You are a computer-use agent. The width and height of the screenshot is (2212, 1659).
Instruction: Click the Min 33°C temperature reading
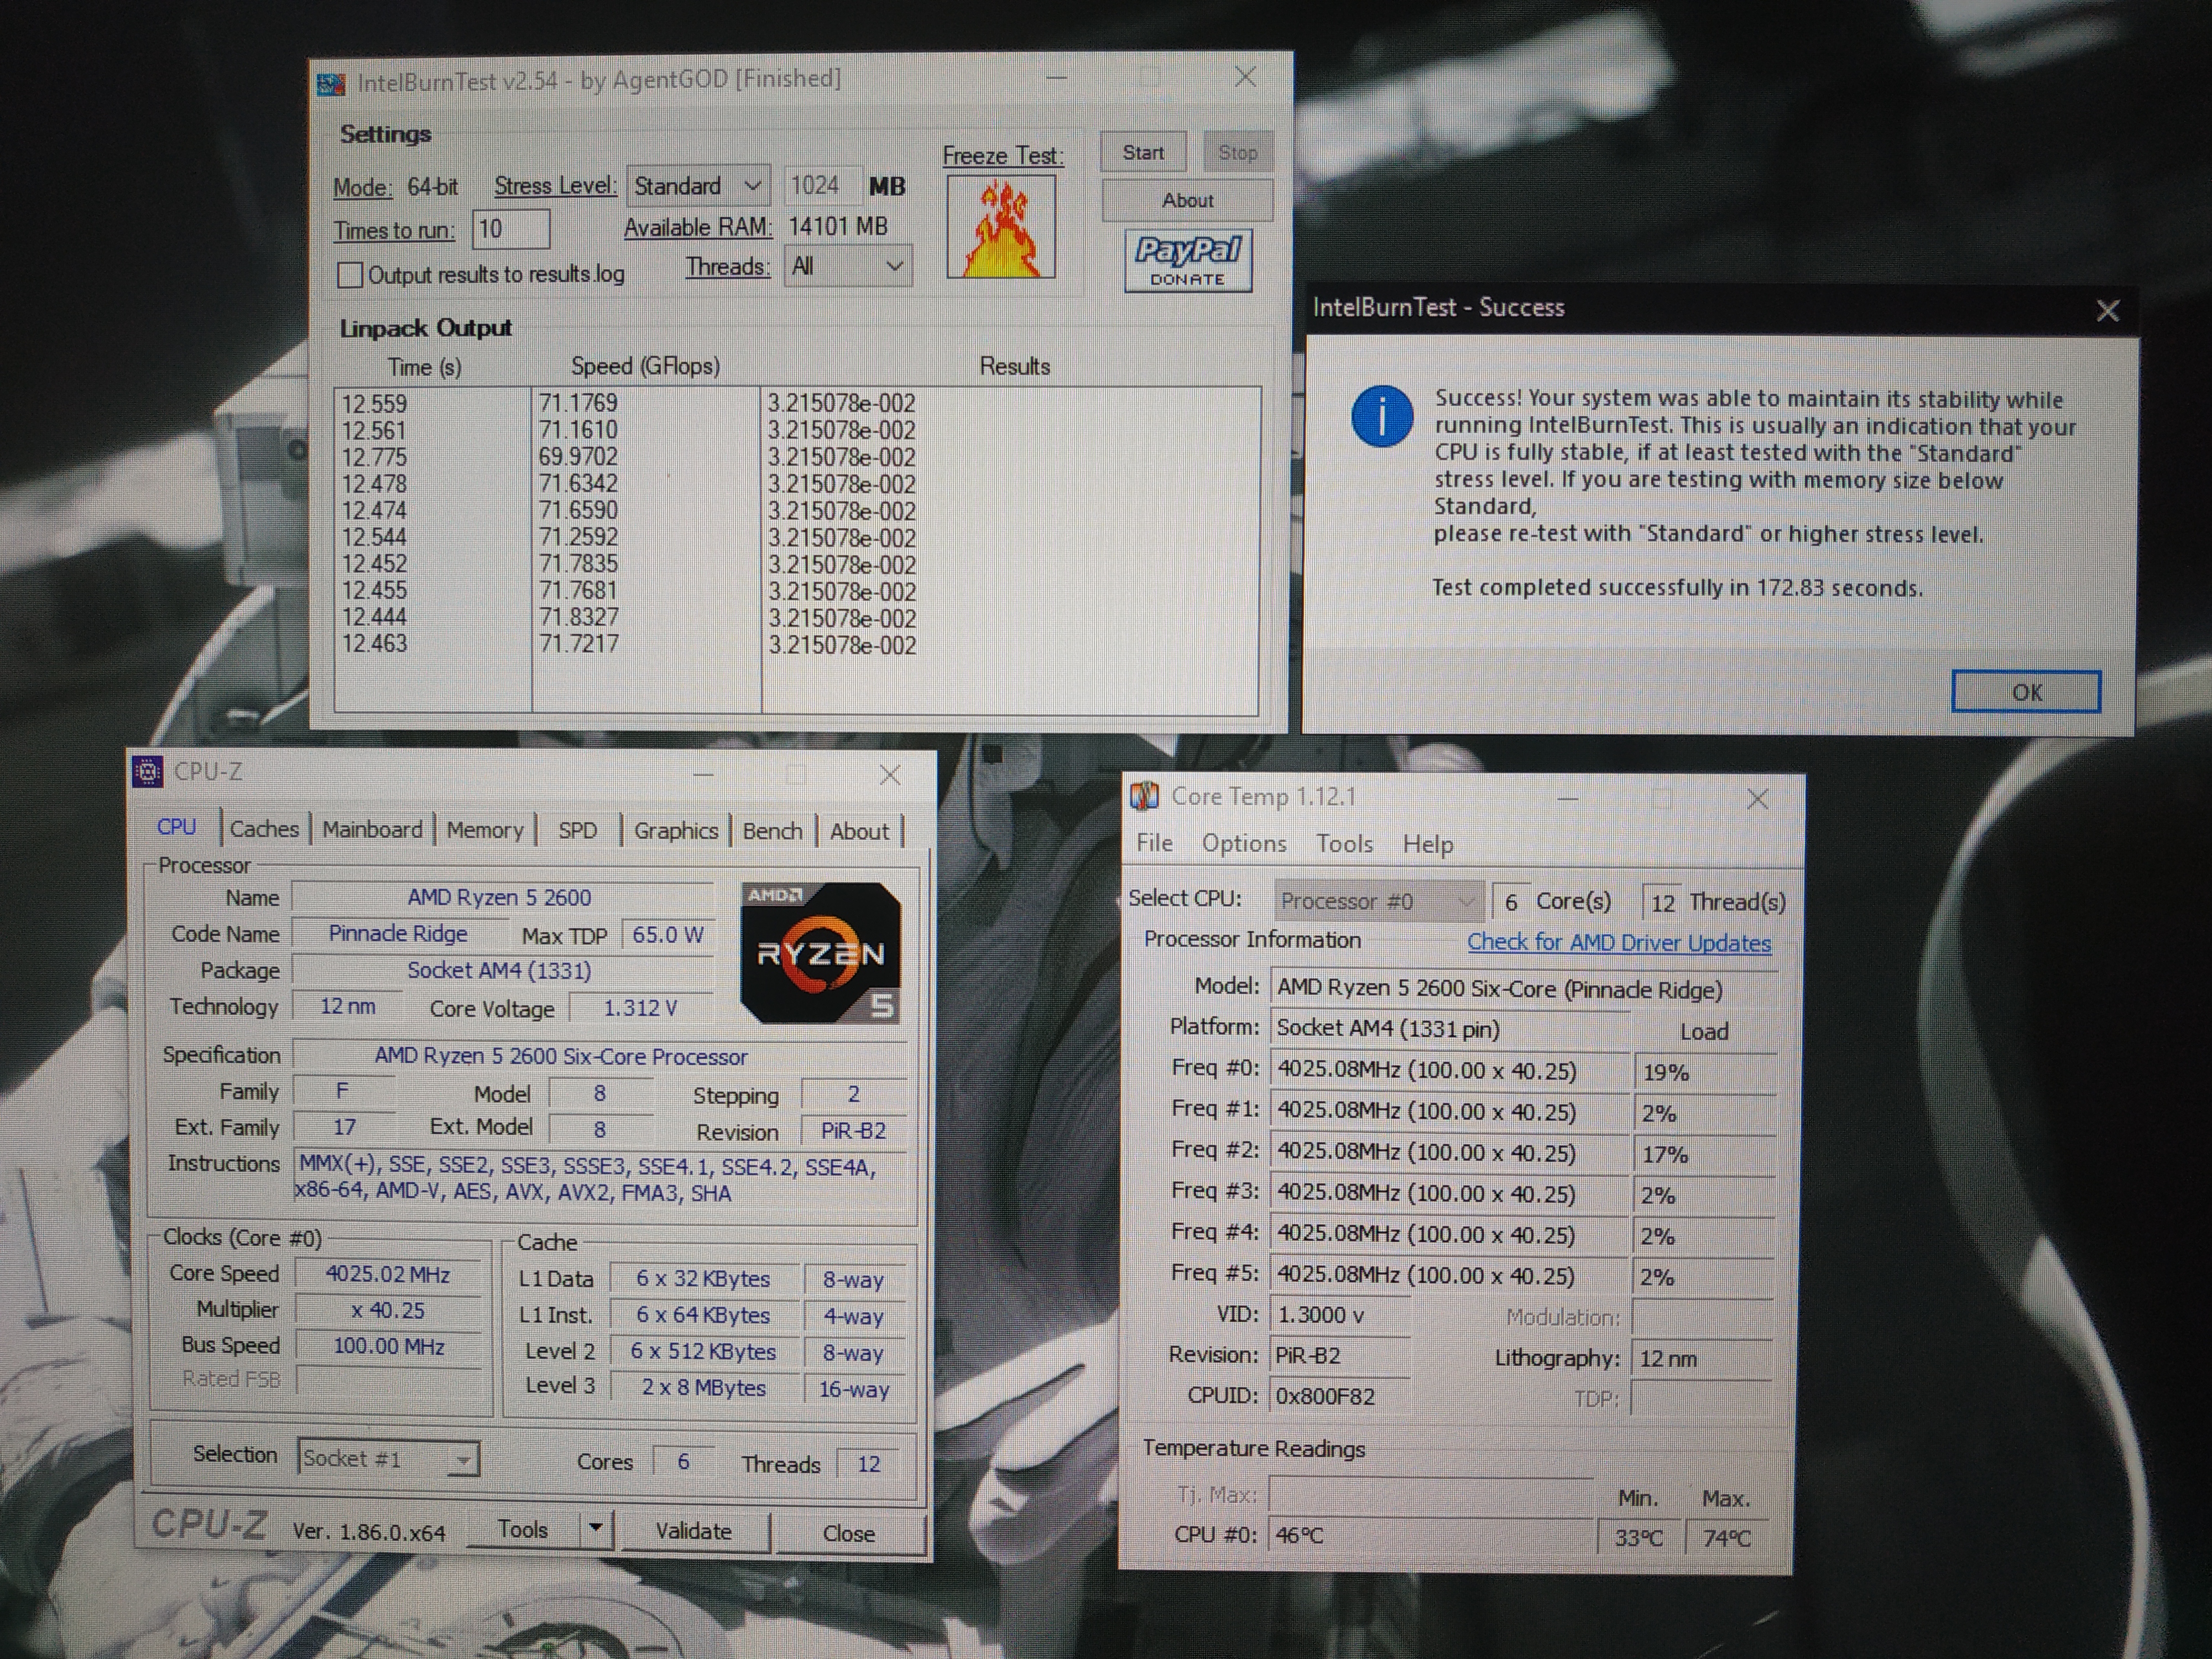click(x=1639, y=1538)
